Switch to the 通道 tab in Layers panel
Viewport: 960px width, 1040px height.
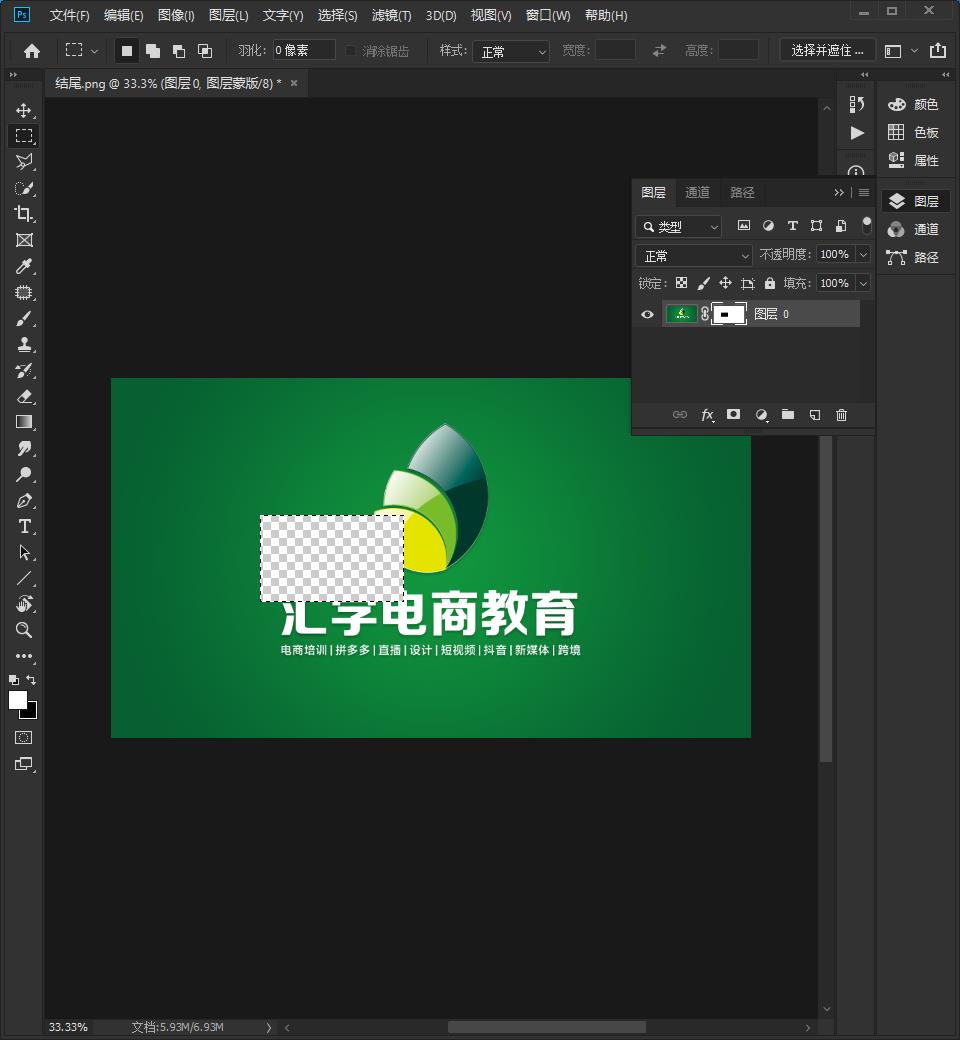click(697, 192)
